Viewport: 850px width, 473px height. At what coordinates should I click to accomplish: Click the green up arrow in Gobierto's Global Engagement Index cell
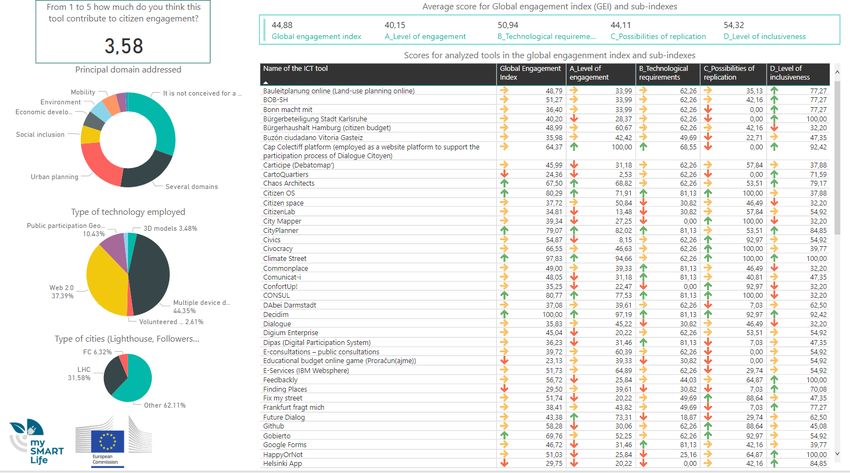(504, 436)
